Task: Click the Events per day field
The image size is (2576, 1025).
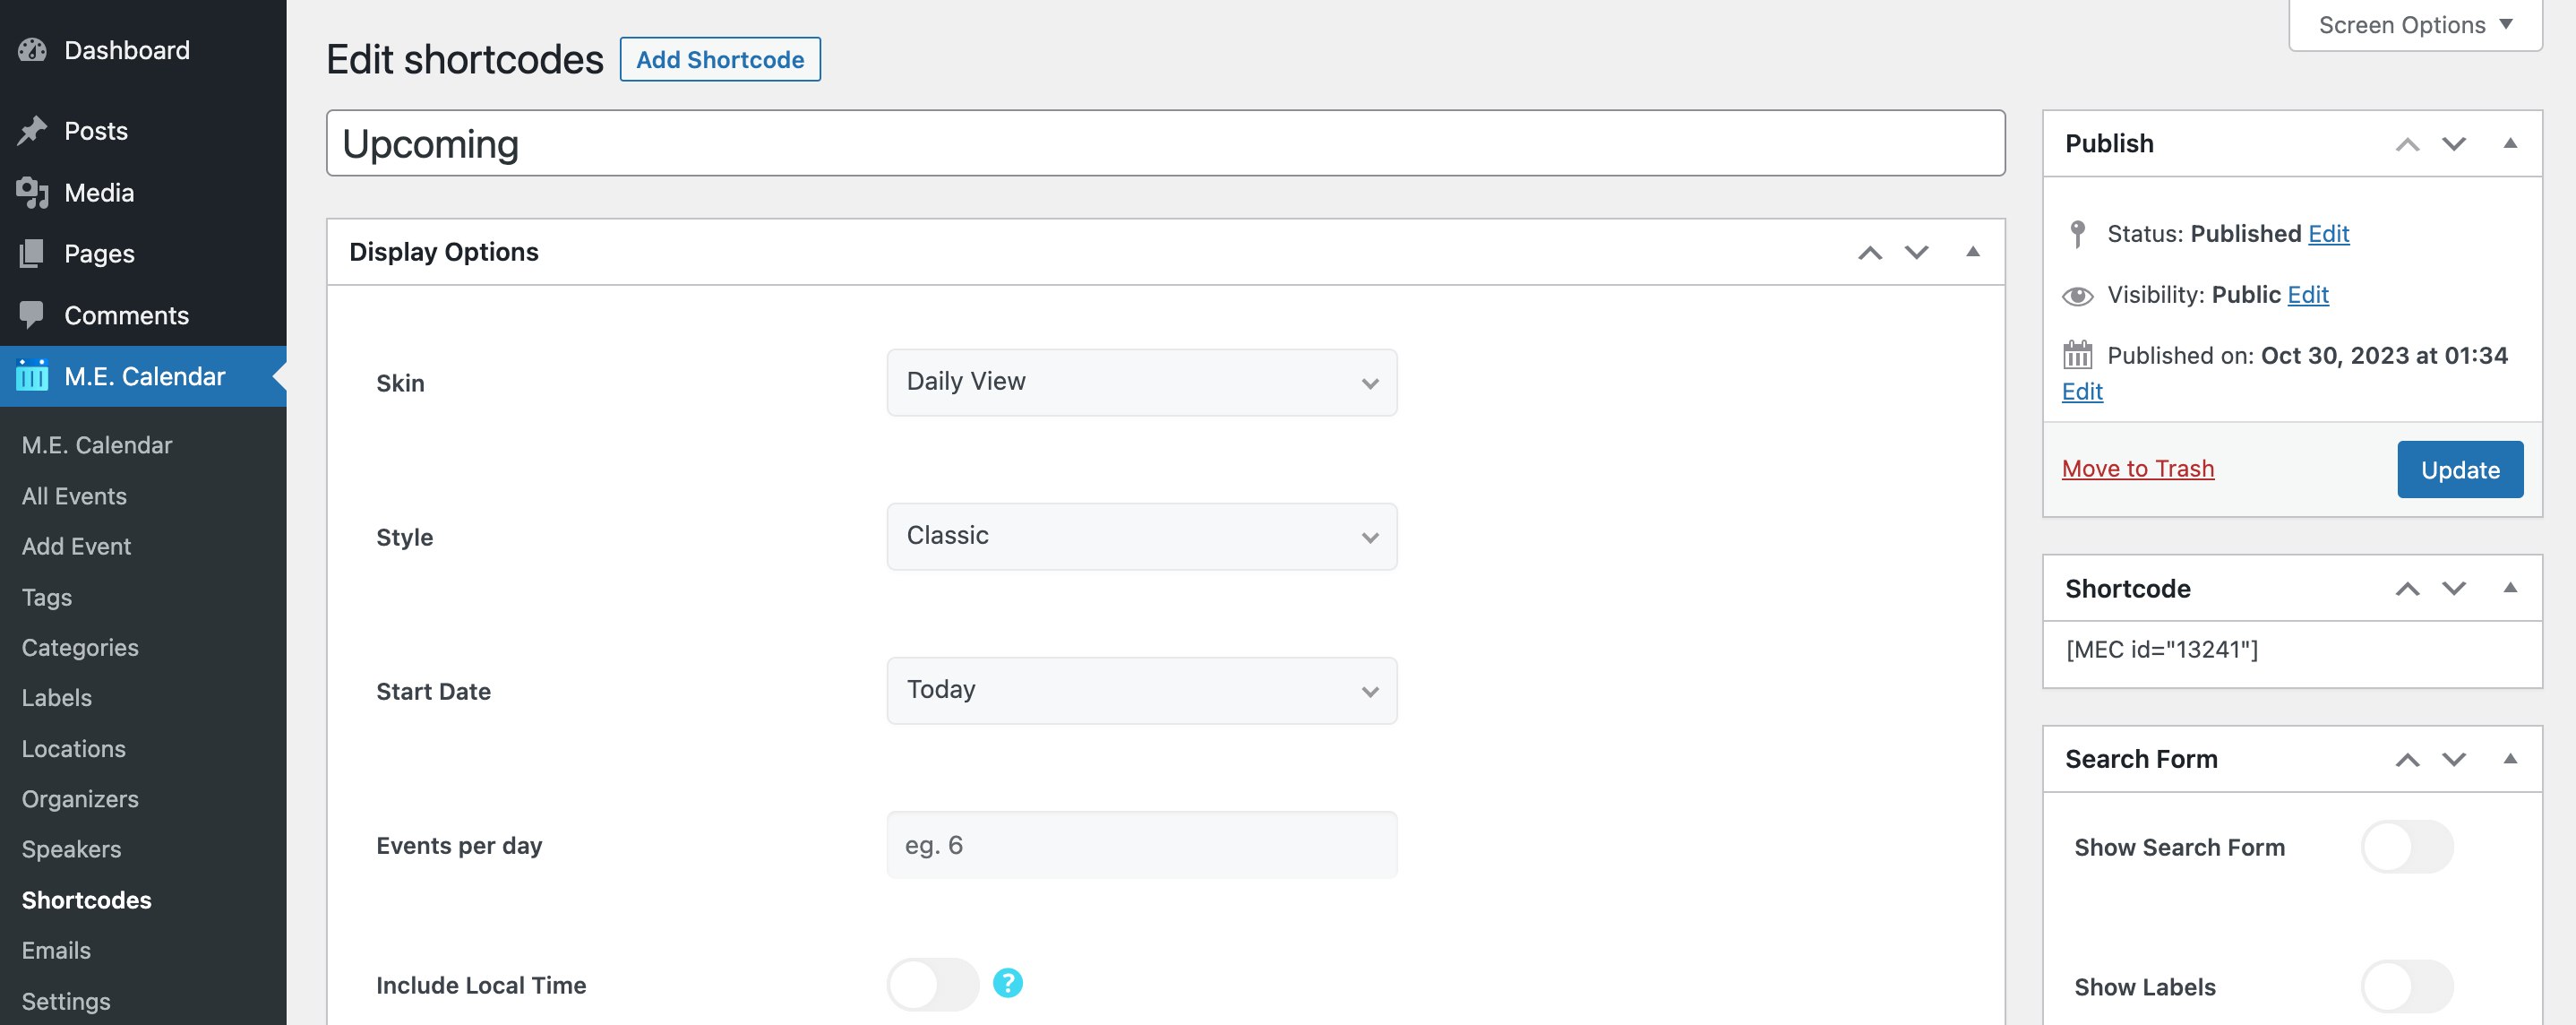Action: click(1141, 845)
